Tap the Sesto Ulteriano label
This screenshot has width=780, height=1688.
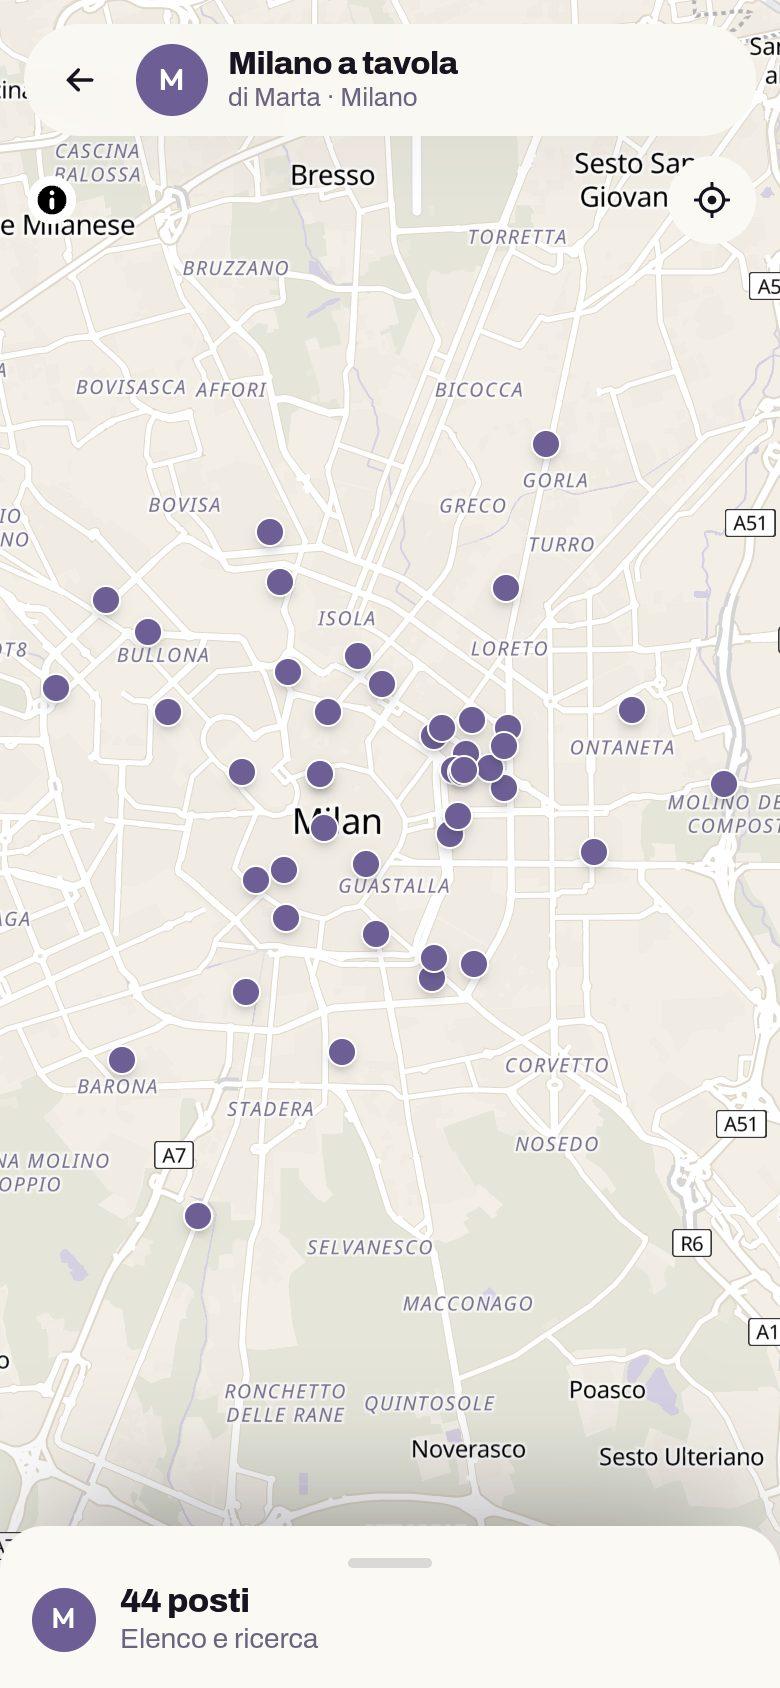coord(681,1457)
